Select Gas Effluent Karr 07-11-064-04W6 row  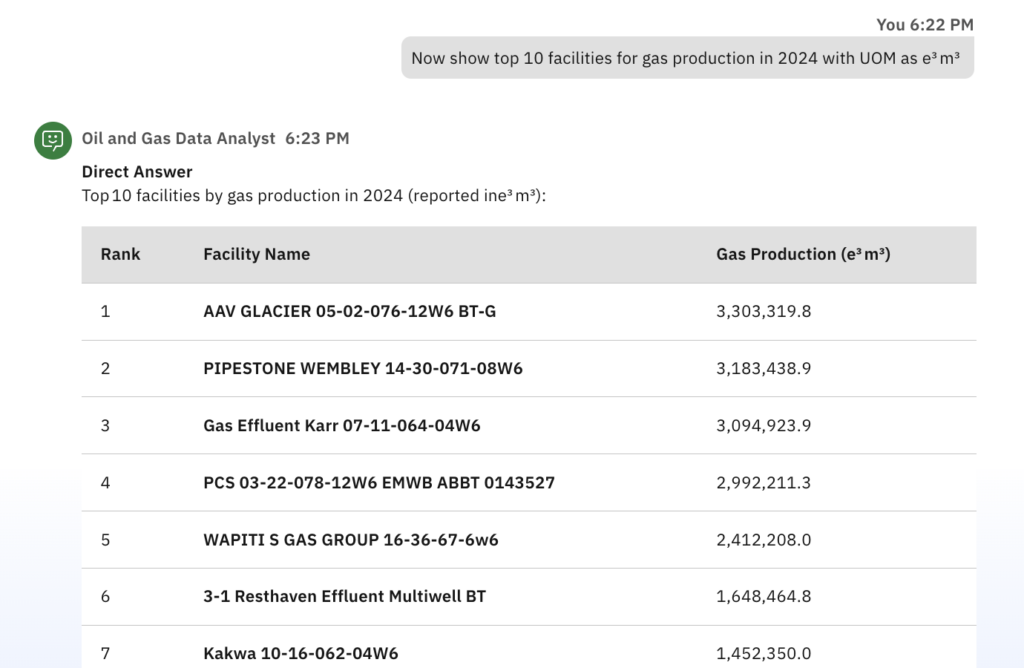(x=341, y=425)
